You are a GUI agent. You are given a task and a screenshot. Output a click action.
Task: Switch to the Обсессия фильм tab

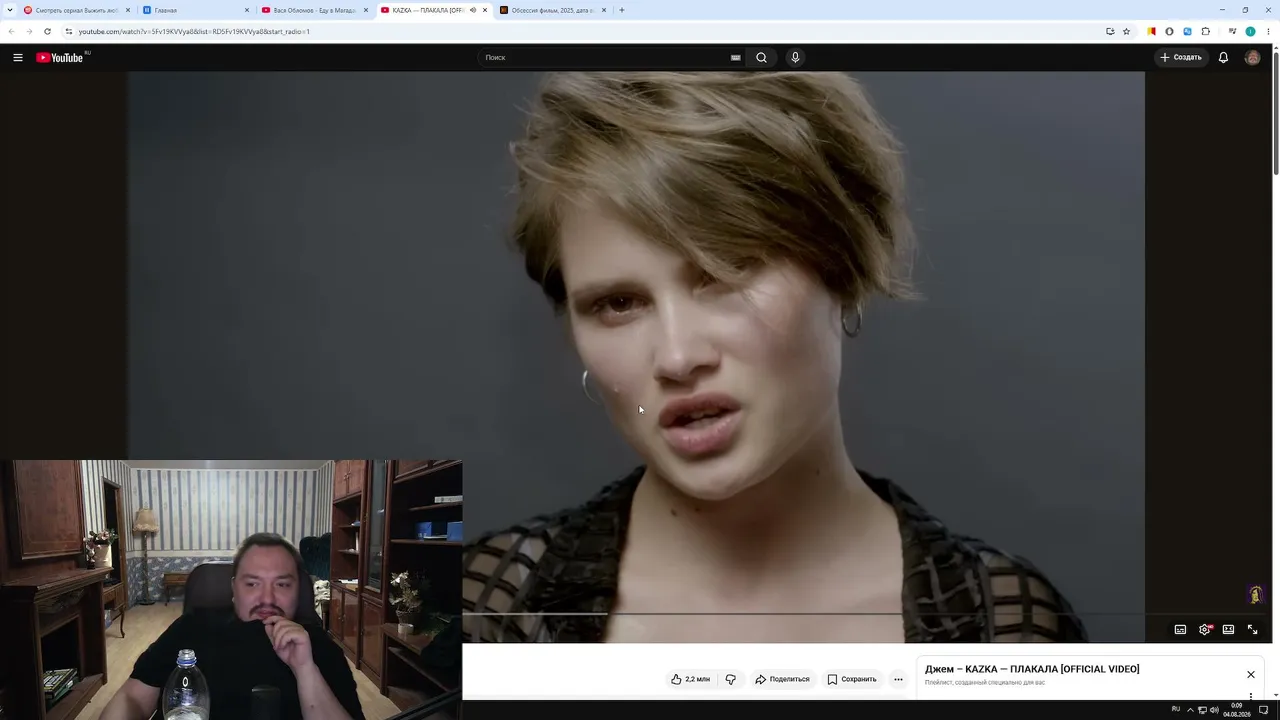[553, 10]
